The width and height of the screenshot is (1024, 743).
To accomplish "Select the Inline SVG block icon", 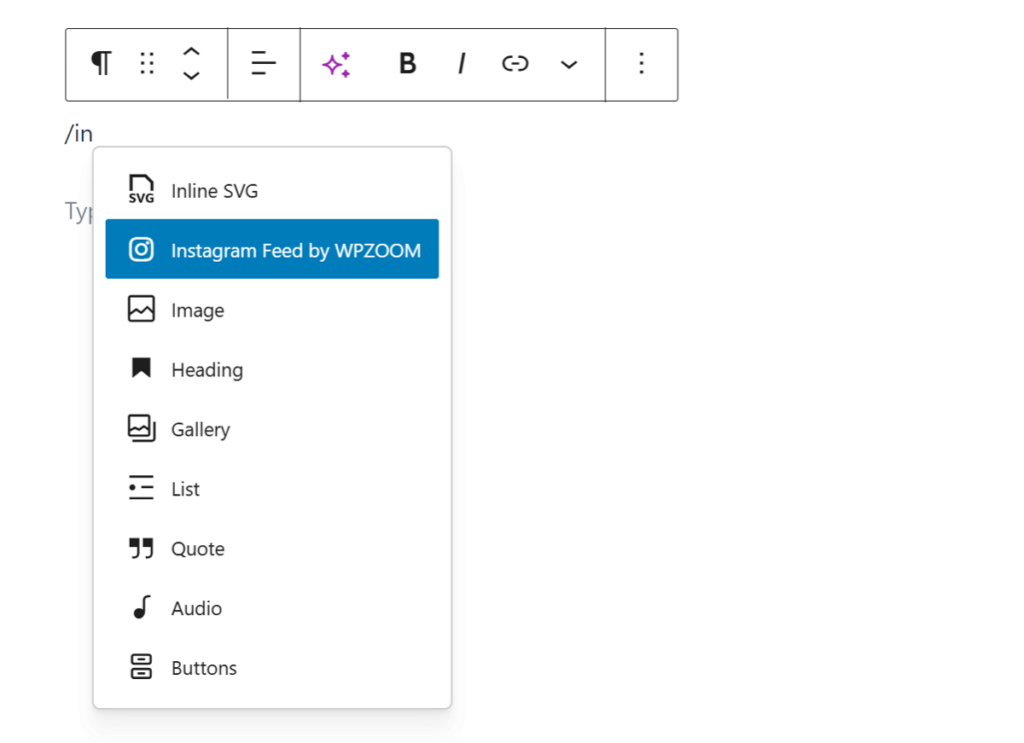I will (140, 188).
